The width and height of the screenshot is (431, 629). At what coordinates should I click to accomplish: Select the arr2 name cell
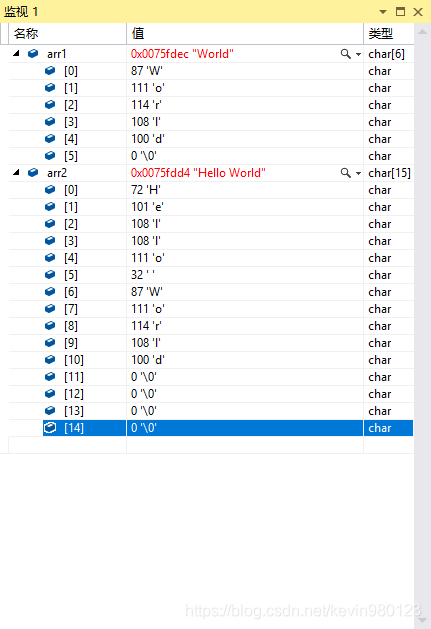[x=57, y=173]
